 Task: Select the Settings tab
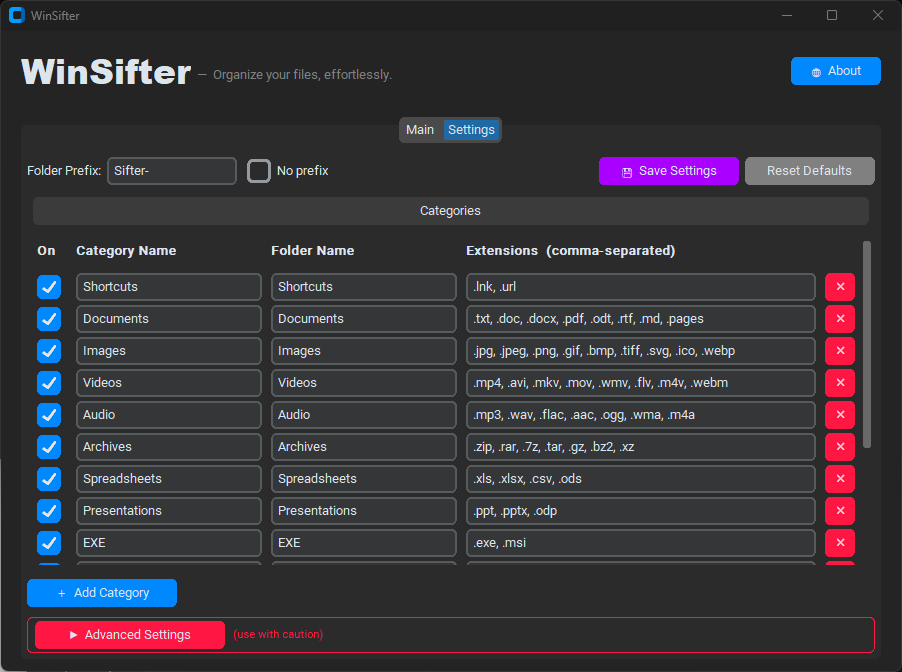click(471, 130)
